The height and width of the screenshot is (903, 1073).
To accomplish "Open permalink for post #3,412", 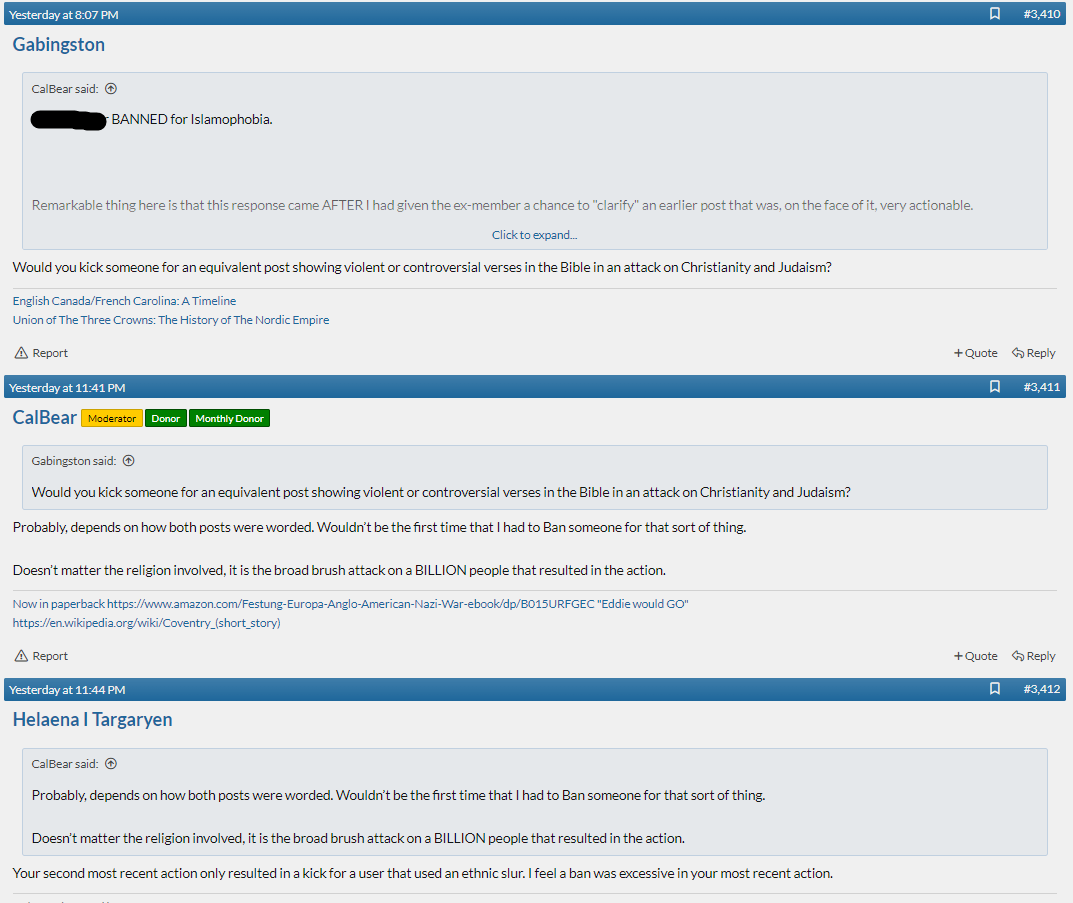I will pyautogui.click(x=1042, y=689).
